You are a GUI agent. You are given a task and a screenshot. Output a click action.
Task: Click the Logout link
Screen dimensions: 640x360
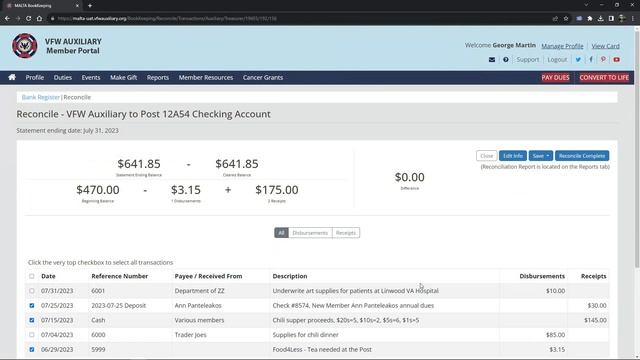(557, 60)
